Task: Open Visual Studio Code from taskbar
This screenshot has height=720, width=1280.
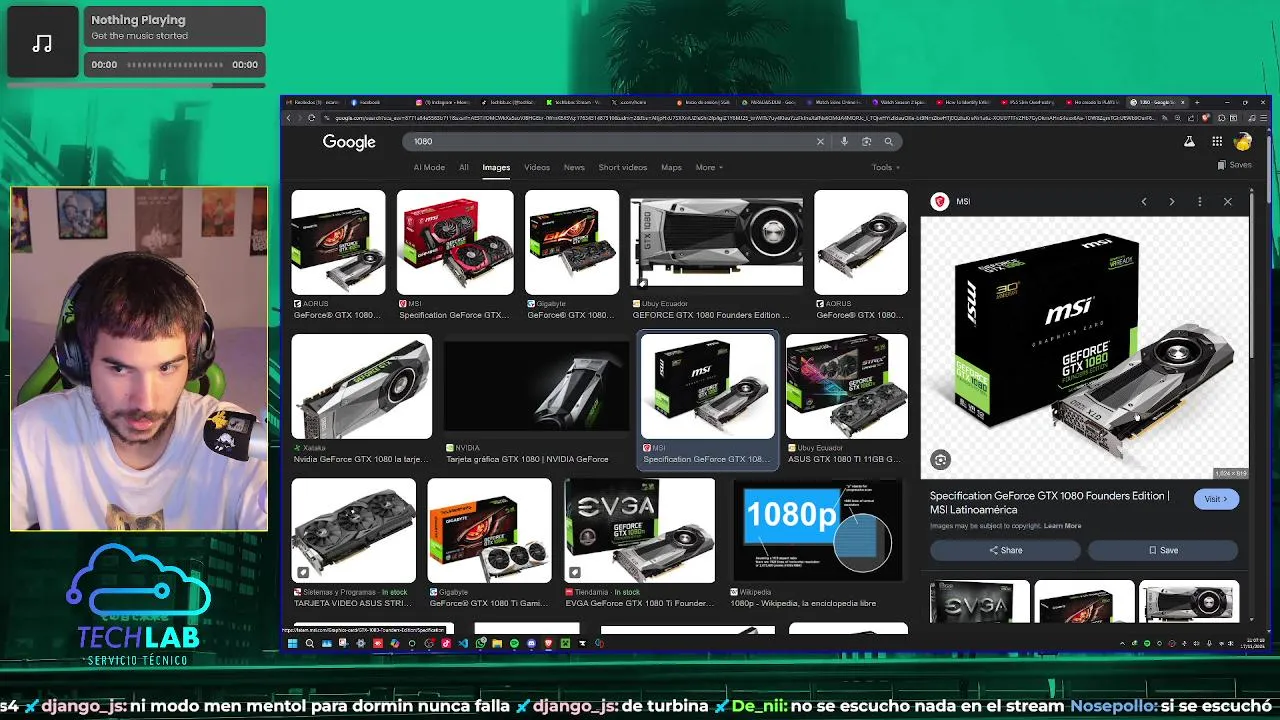Action: click(x=463, y=644)
